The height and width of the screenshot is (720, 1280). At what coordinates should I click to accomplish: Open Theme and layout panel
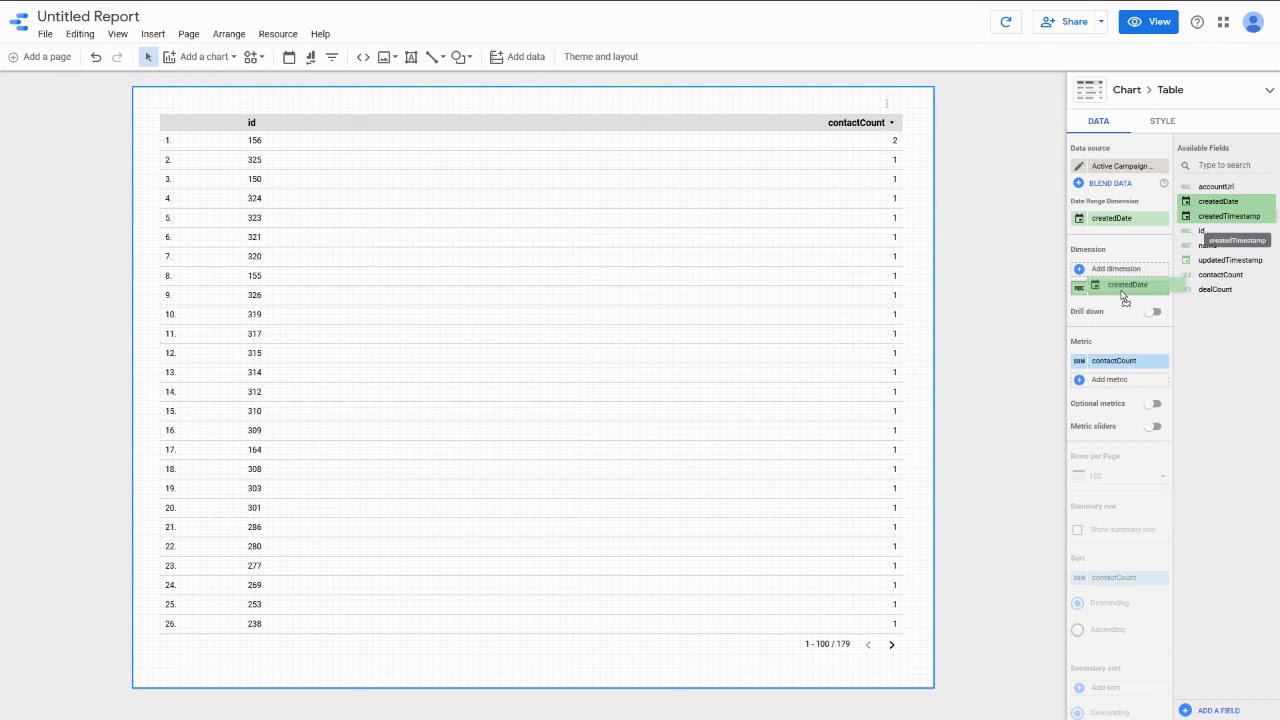[601, 57]
